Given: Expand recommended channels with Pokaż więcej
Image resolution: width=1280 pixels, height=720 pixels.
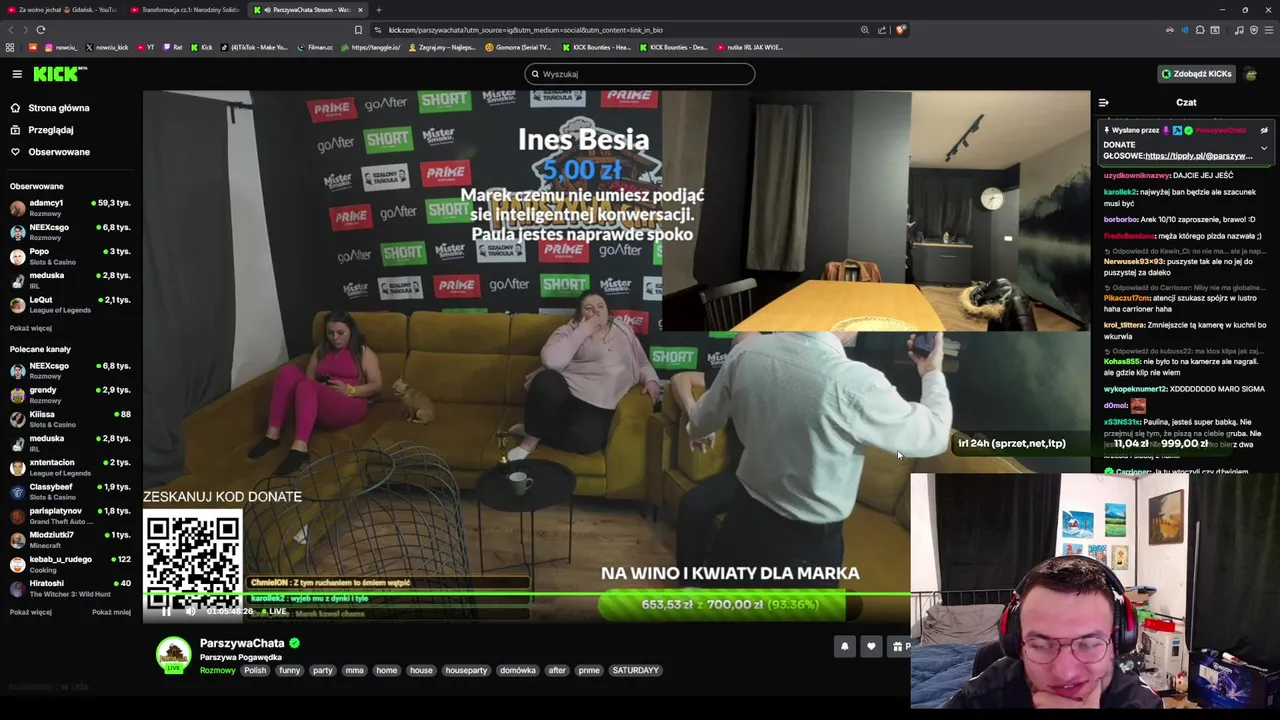Looking at the screenshot, I should click(x=31, y=612).
